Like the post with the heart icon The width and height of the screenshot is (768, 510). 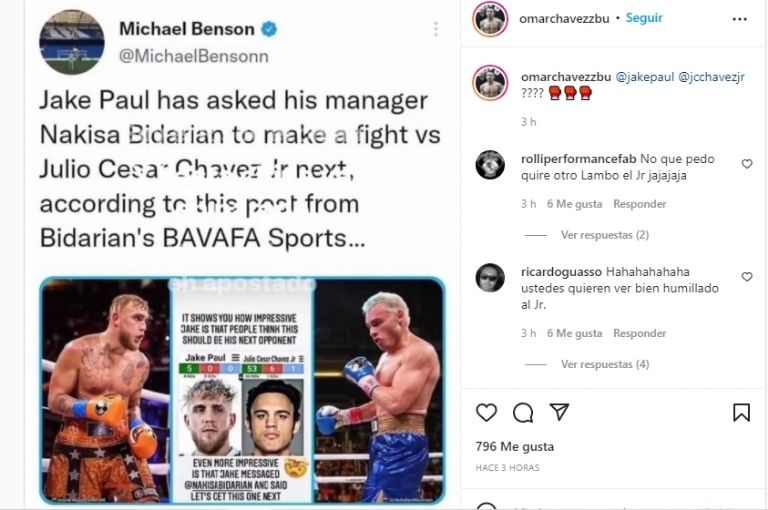486,413
